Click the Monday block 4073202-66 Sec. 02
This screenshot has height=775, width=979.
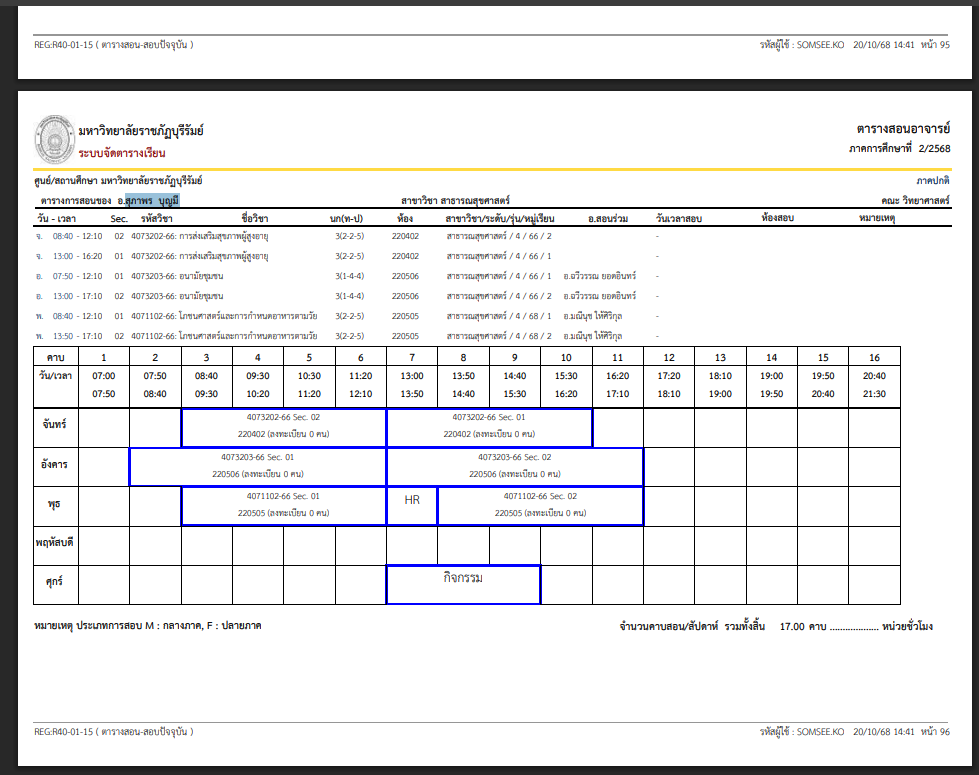point(283,428)
